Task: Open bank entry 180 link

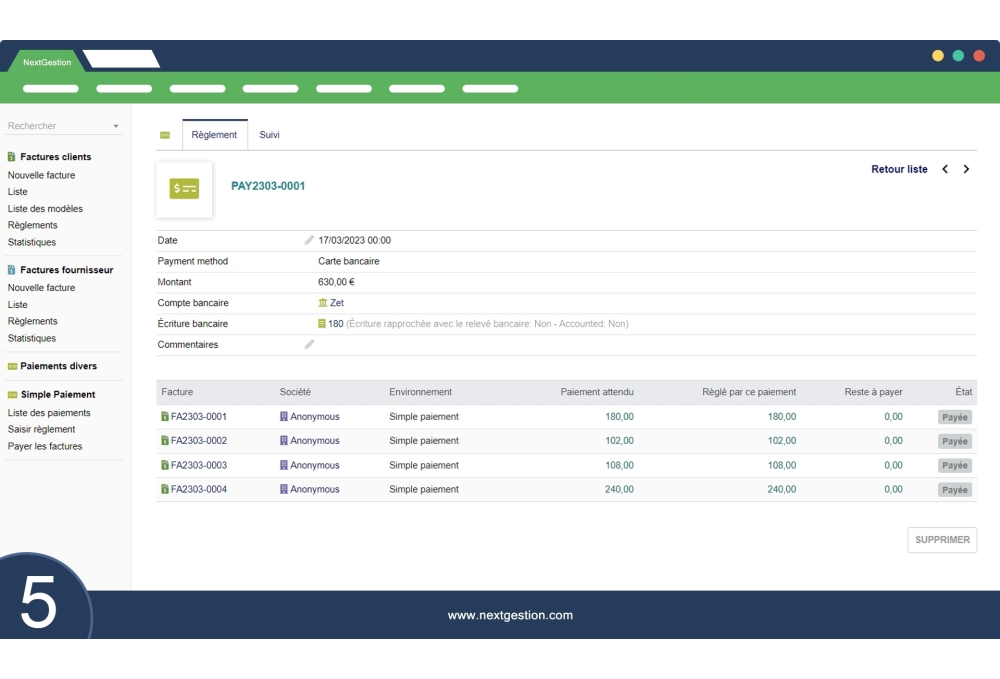Action: [335, 324]
